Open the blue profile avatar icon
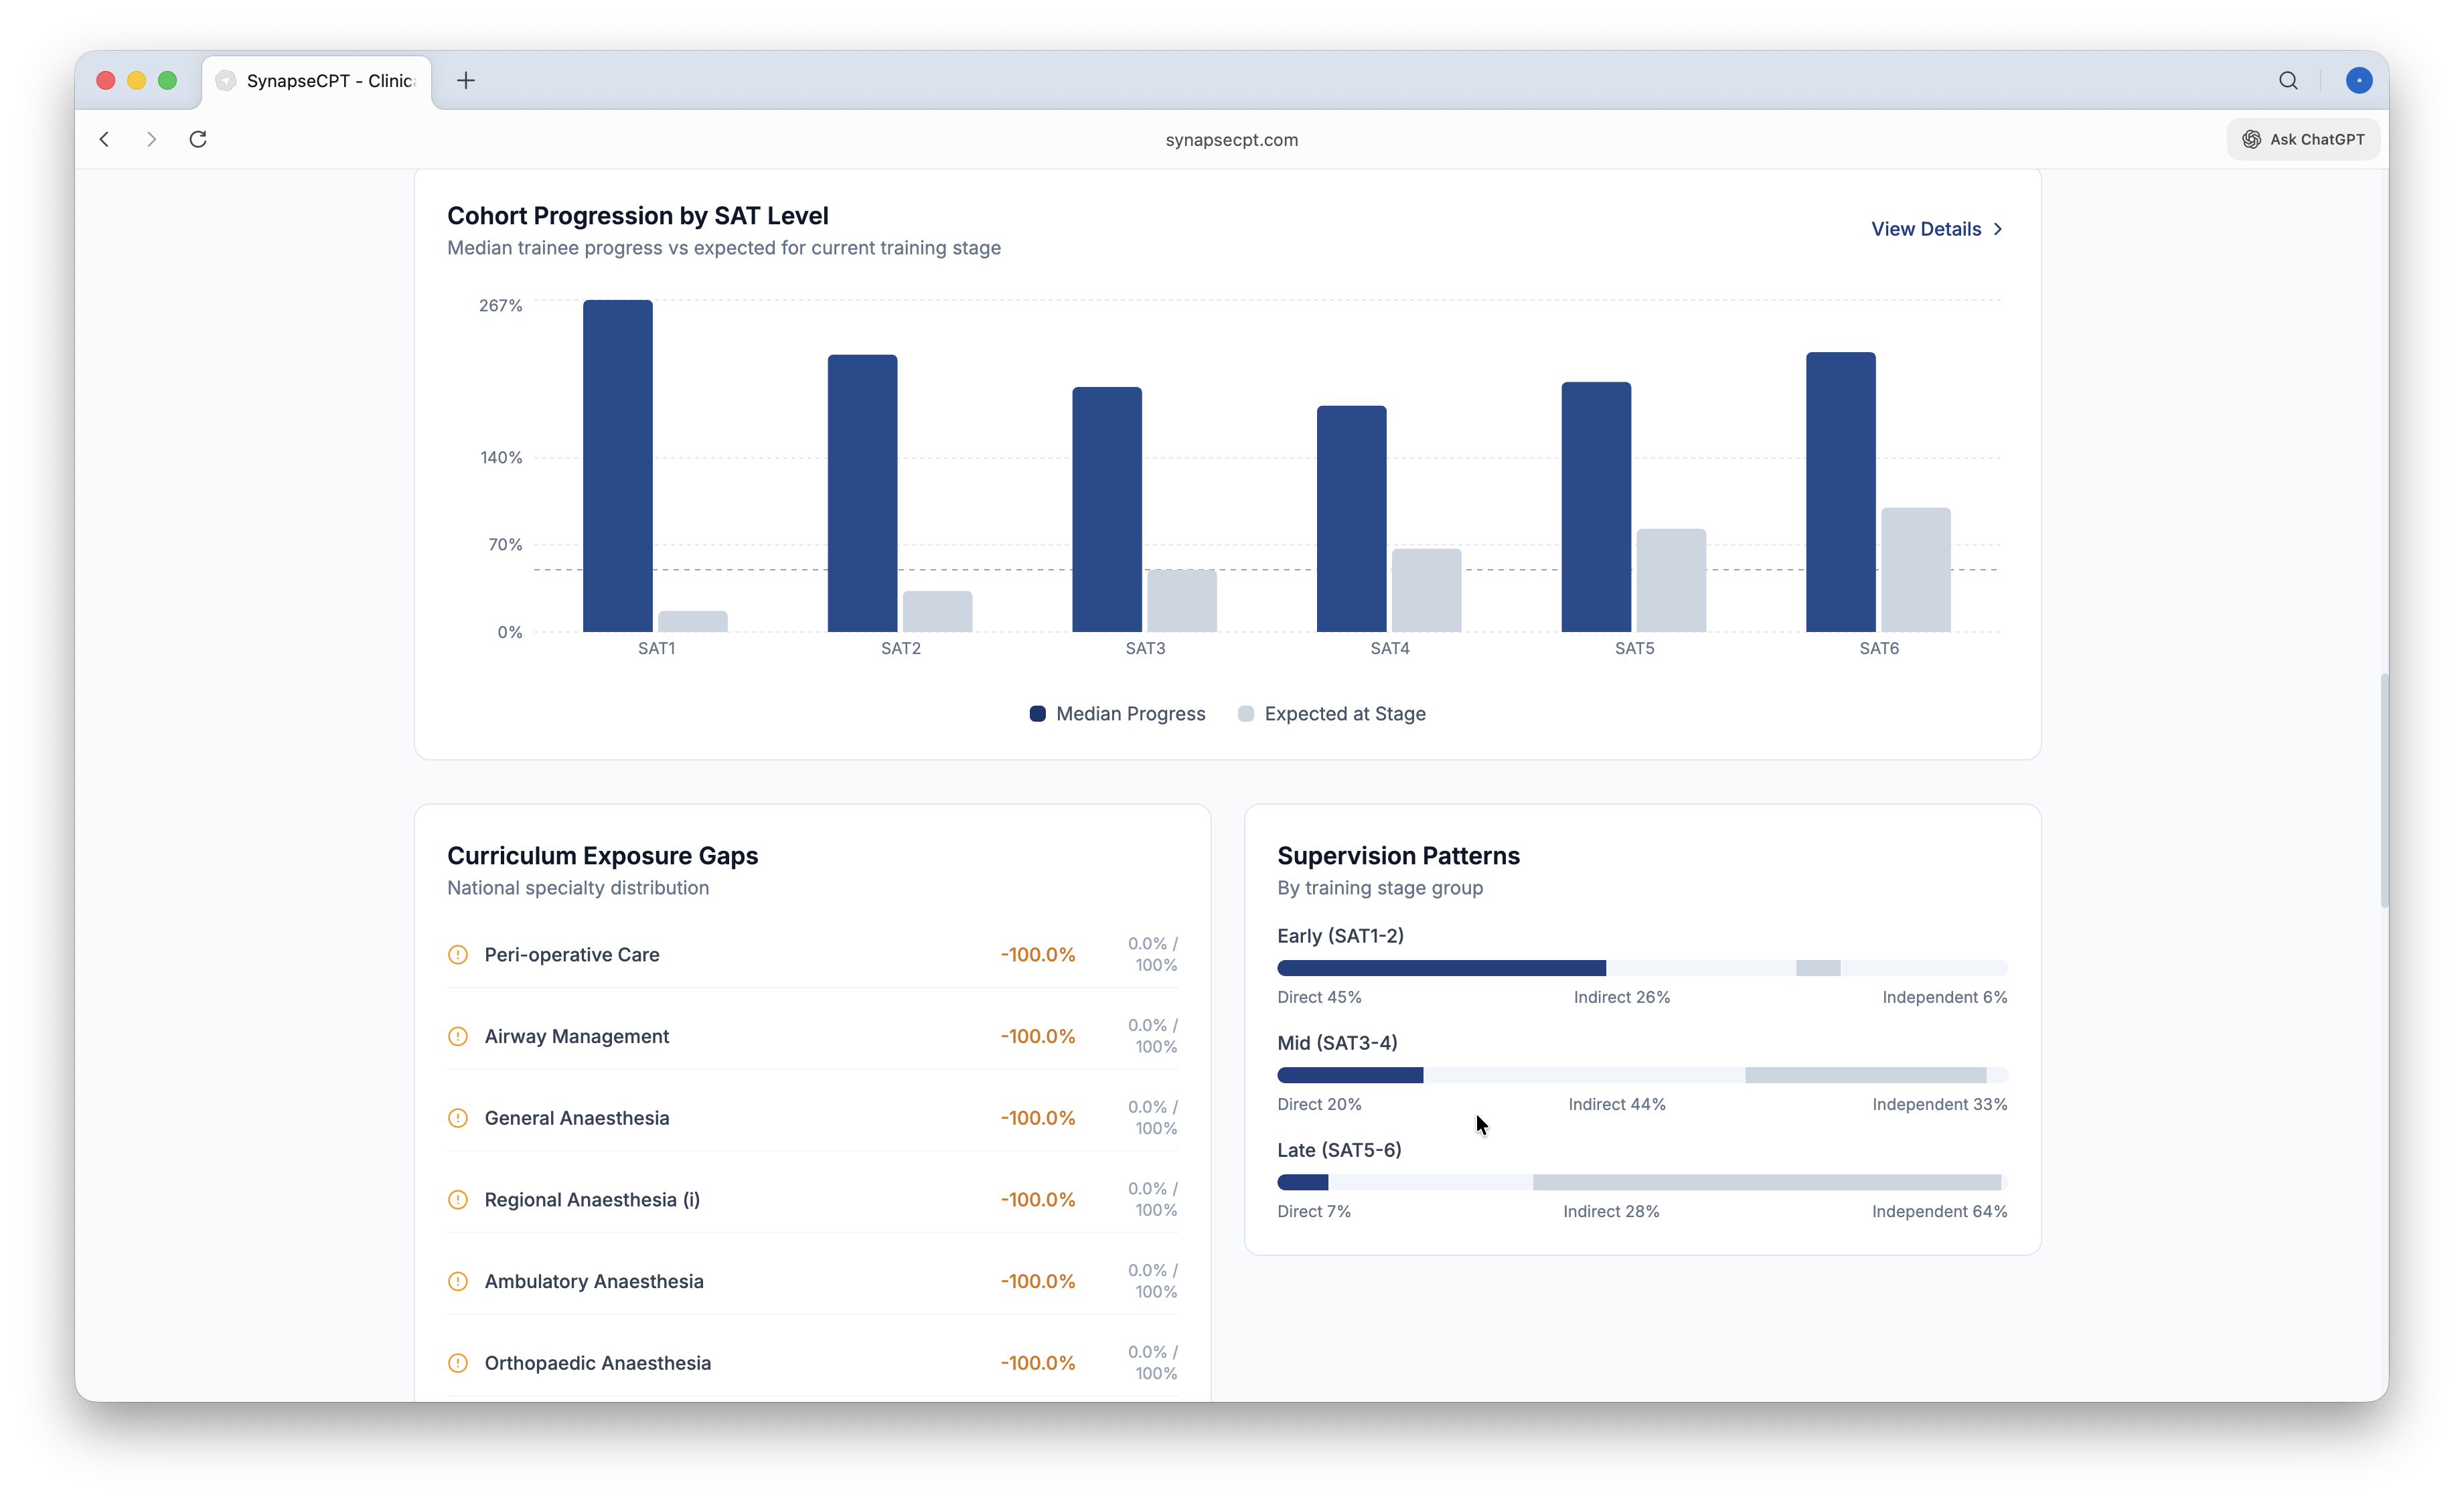Viewport: 2464px width, 1501px height. [x=2358, y=81]
